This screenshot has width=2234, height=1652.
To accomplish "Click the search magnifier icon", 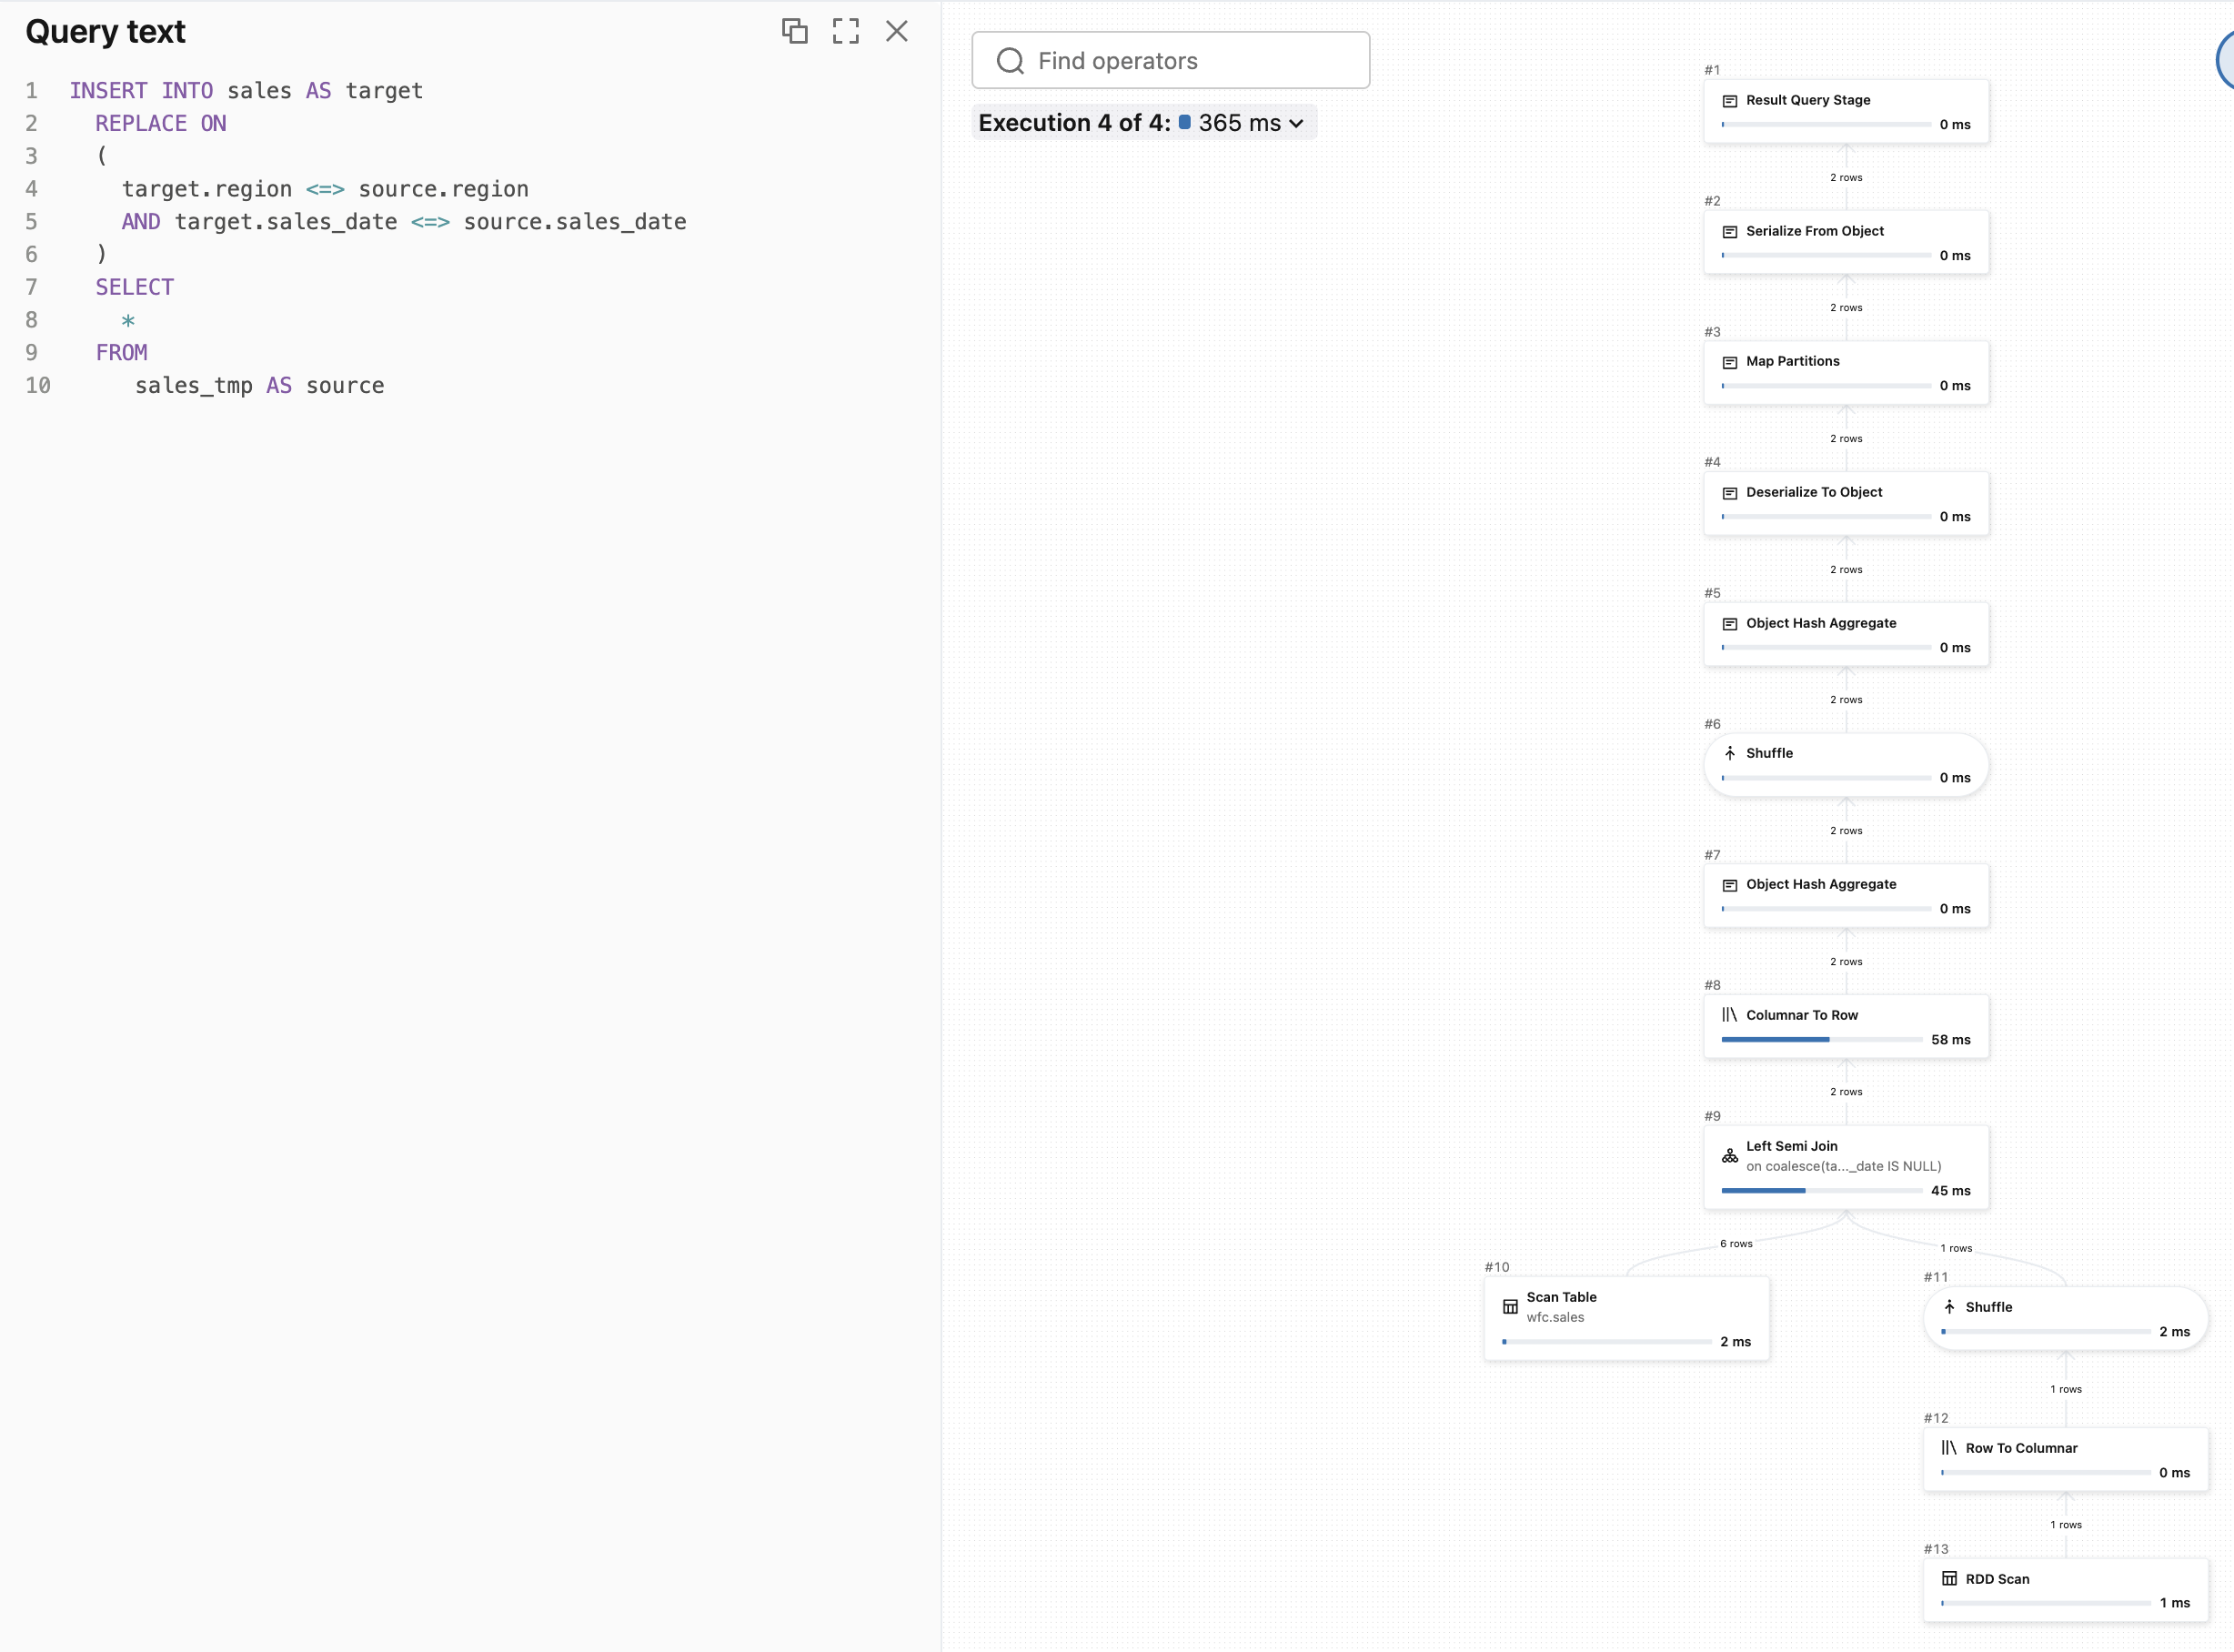I will click(x=1010, y=61).
